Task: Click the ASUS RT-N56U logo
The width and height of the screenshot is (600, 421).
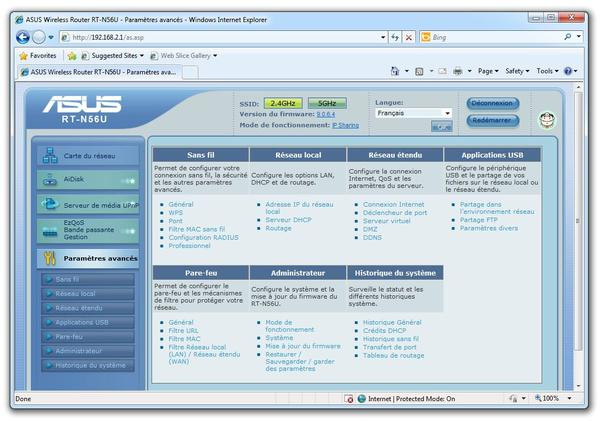Action: [82, 109]
